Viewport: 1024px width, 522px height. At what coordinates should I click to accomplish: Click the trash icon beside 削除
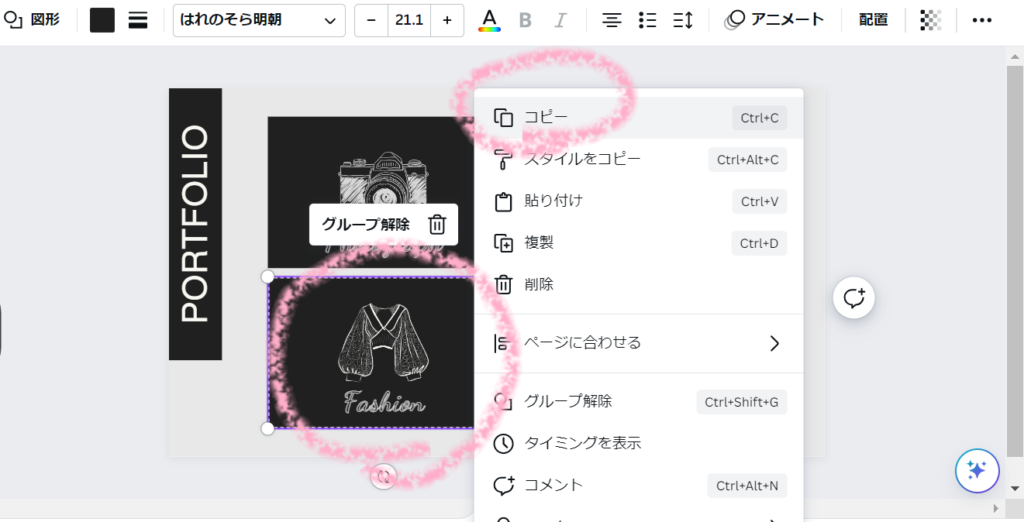pos(503,285)
